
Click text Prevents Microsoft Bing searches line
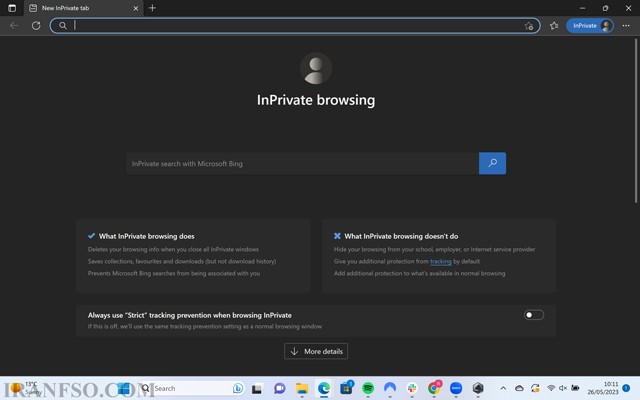(x=174, y=273)
